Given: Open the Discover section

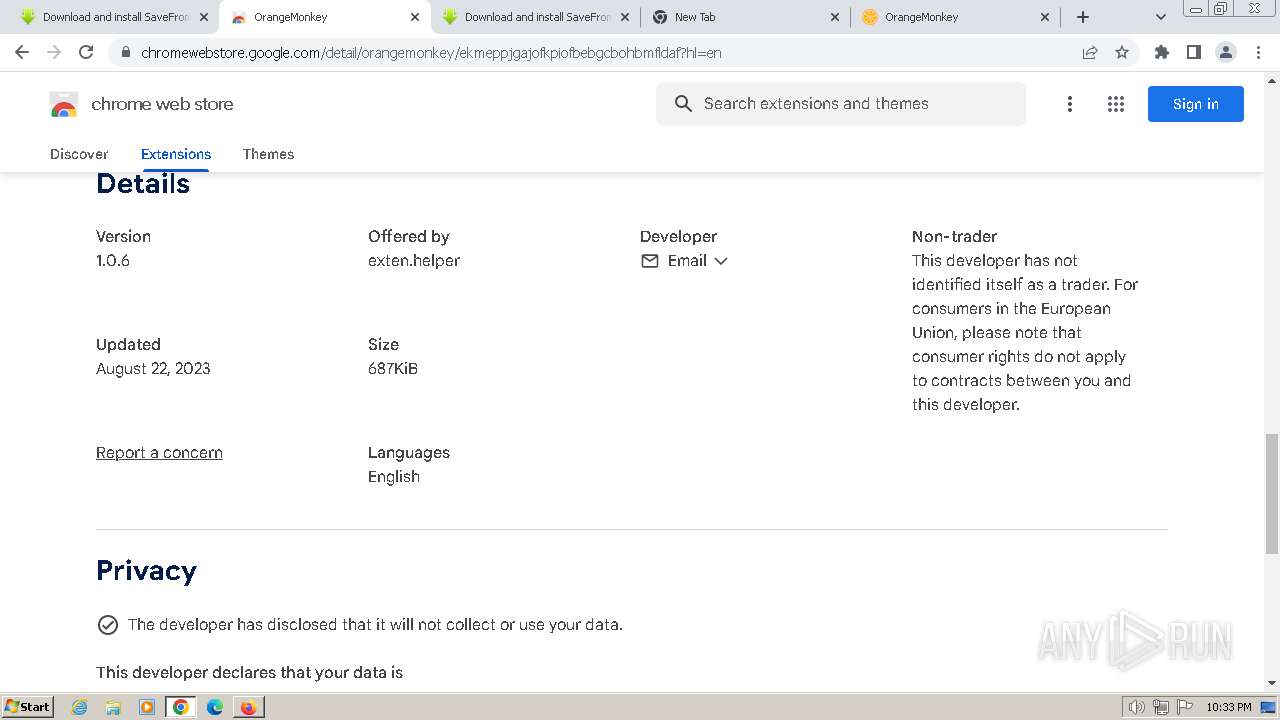Looking at the screenshot, I should 79,154.
